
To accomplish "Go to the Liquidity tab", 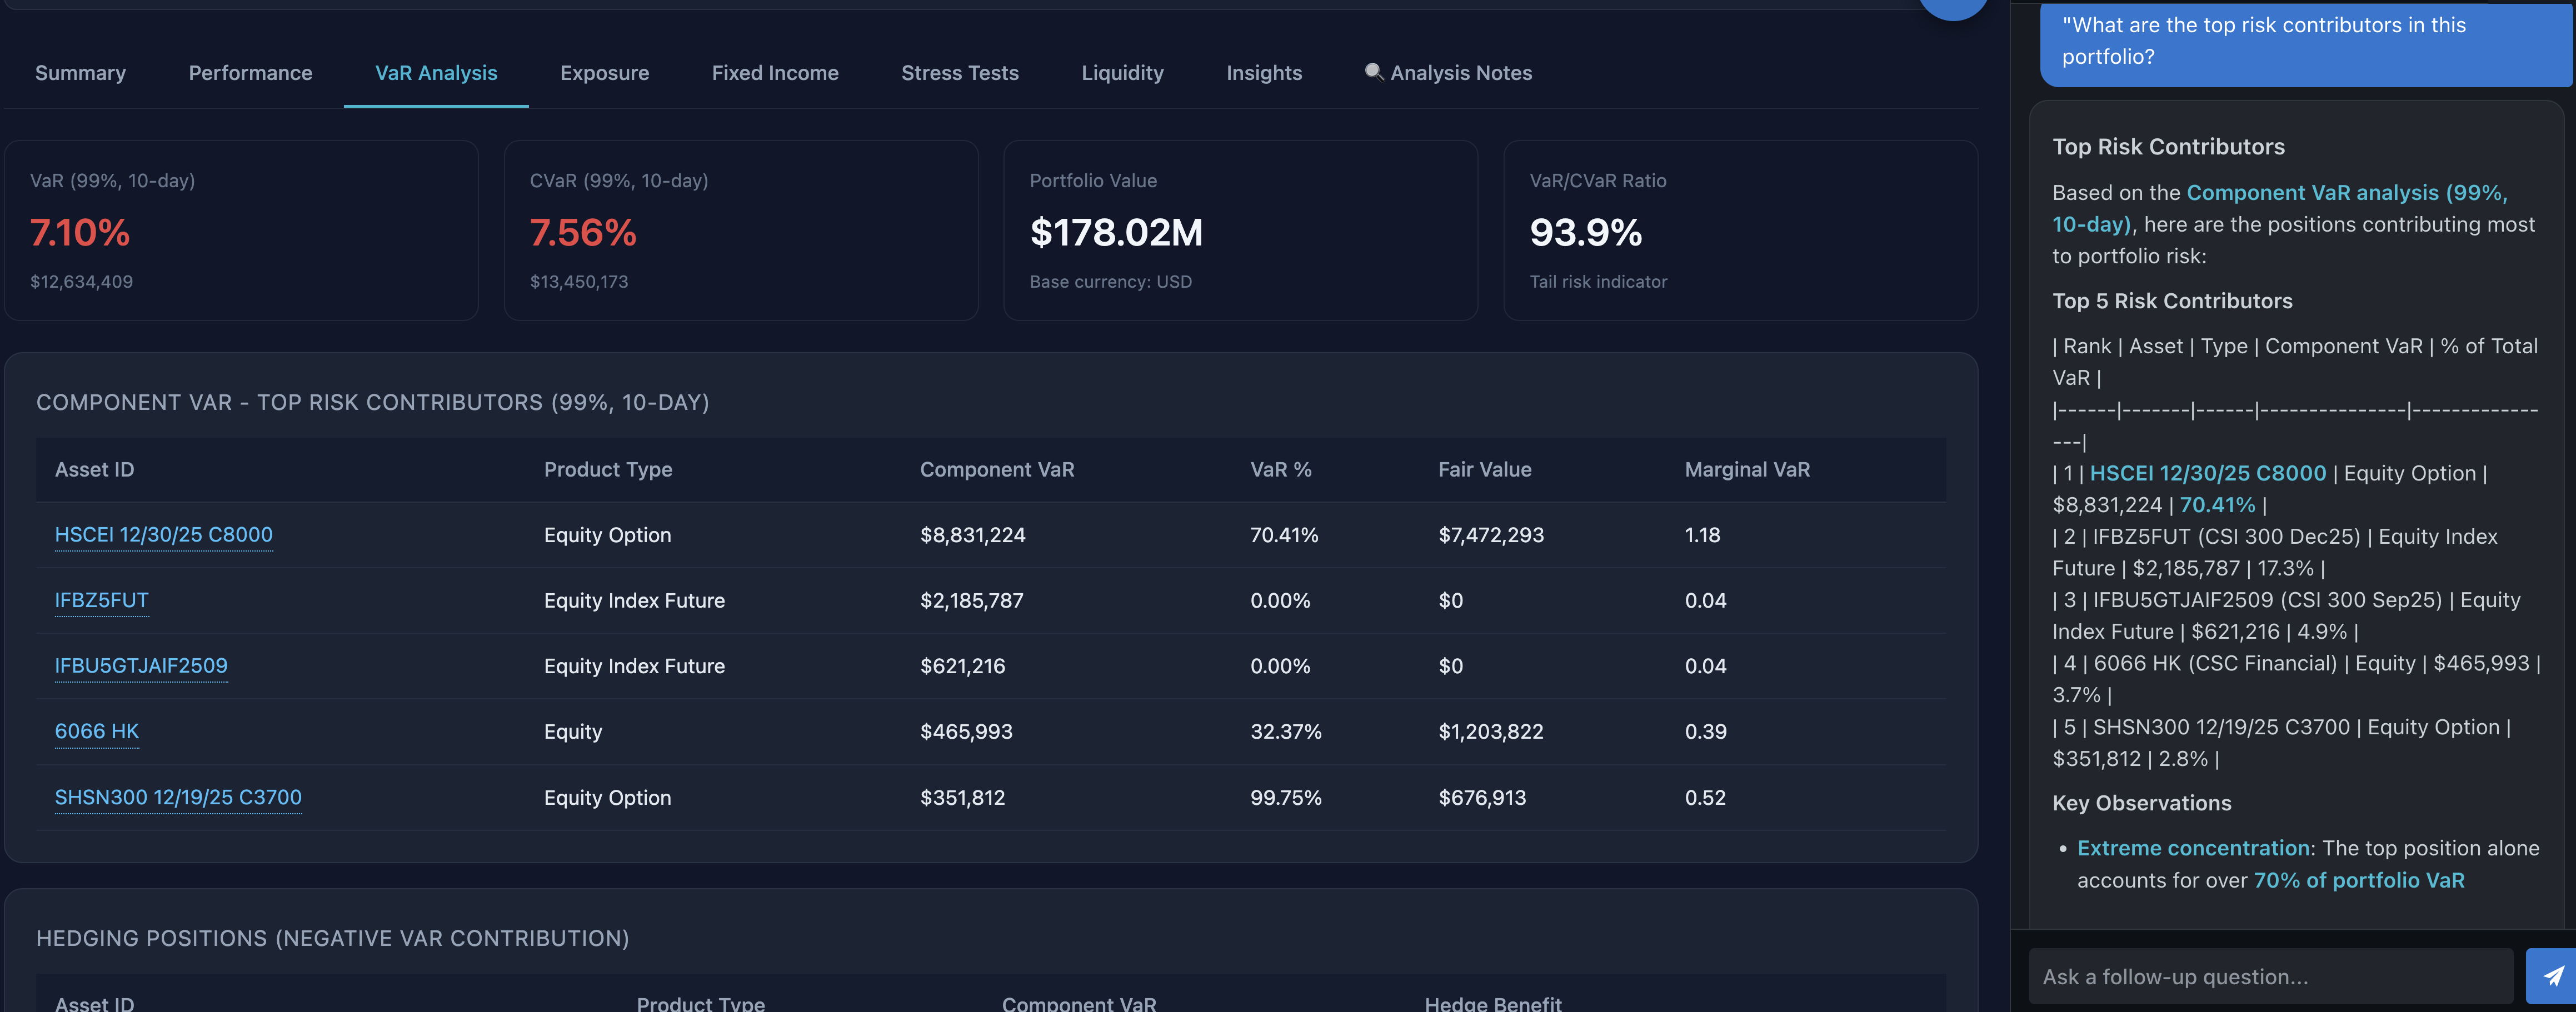I will click(1122, 72).
